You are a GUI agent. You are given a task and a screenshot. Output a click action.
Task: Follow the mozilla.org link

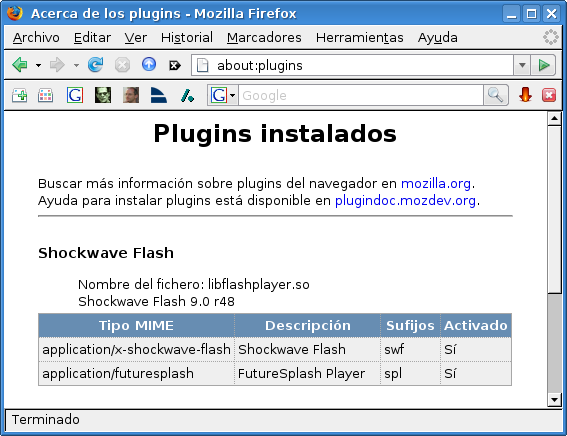(436, 184)
